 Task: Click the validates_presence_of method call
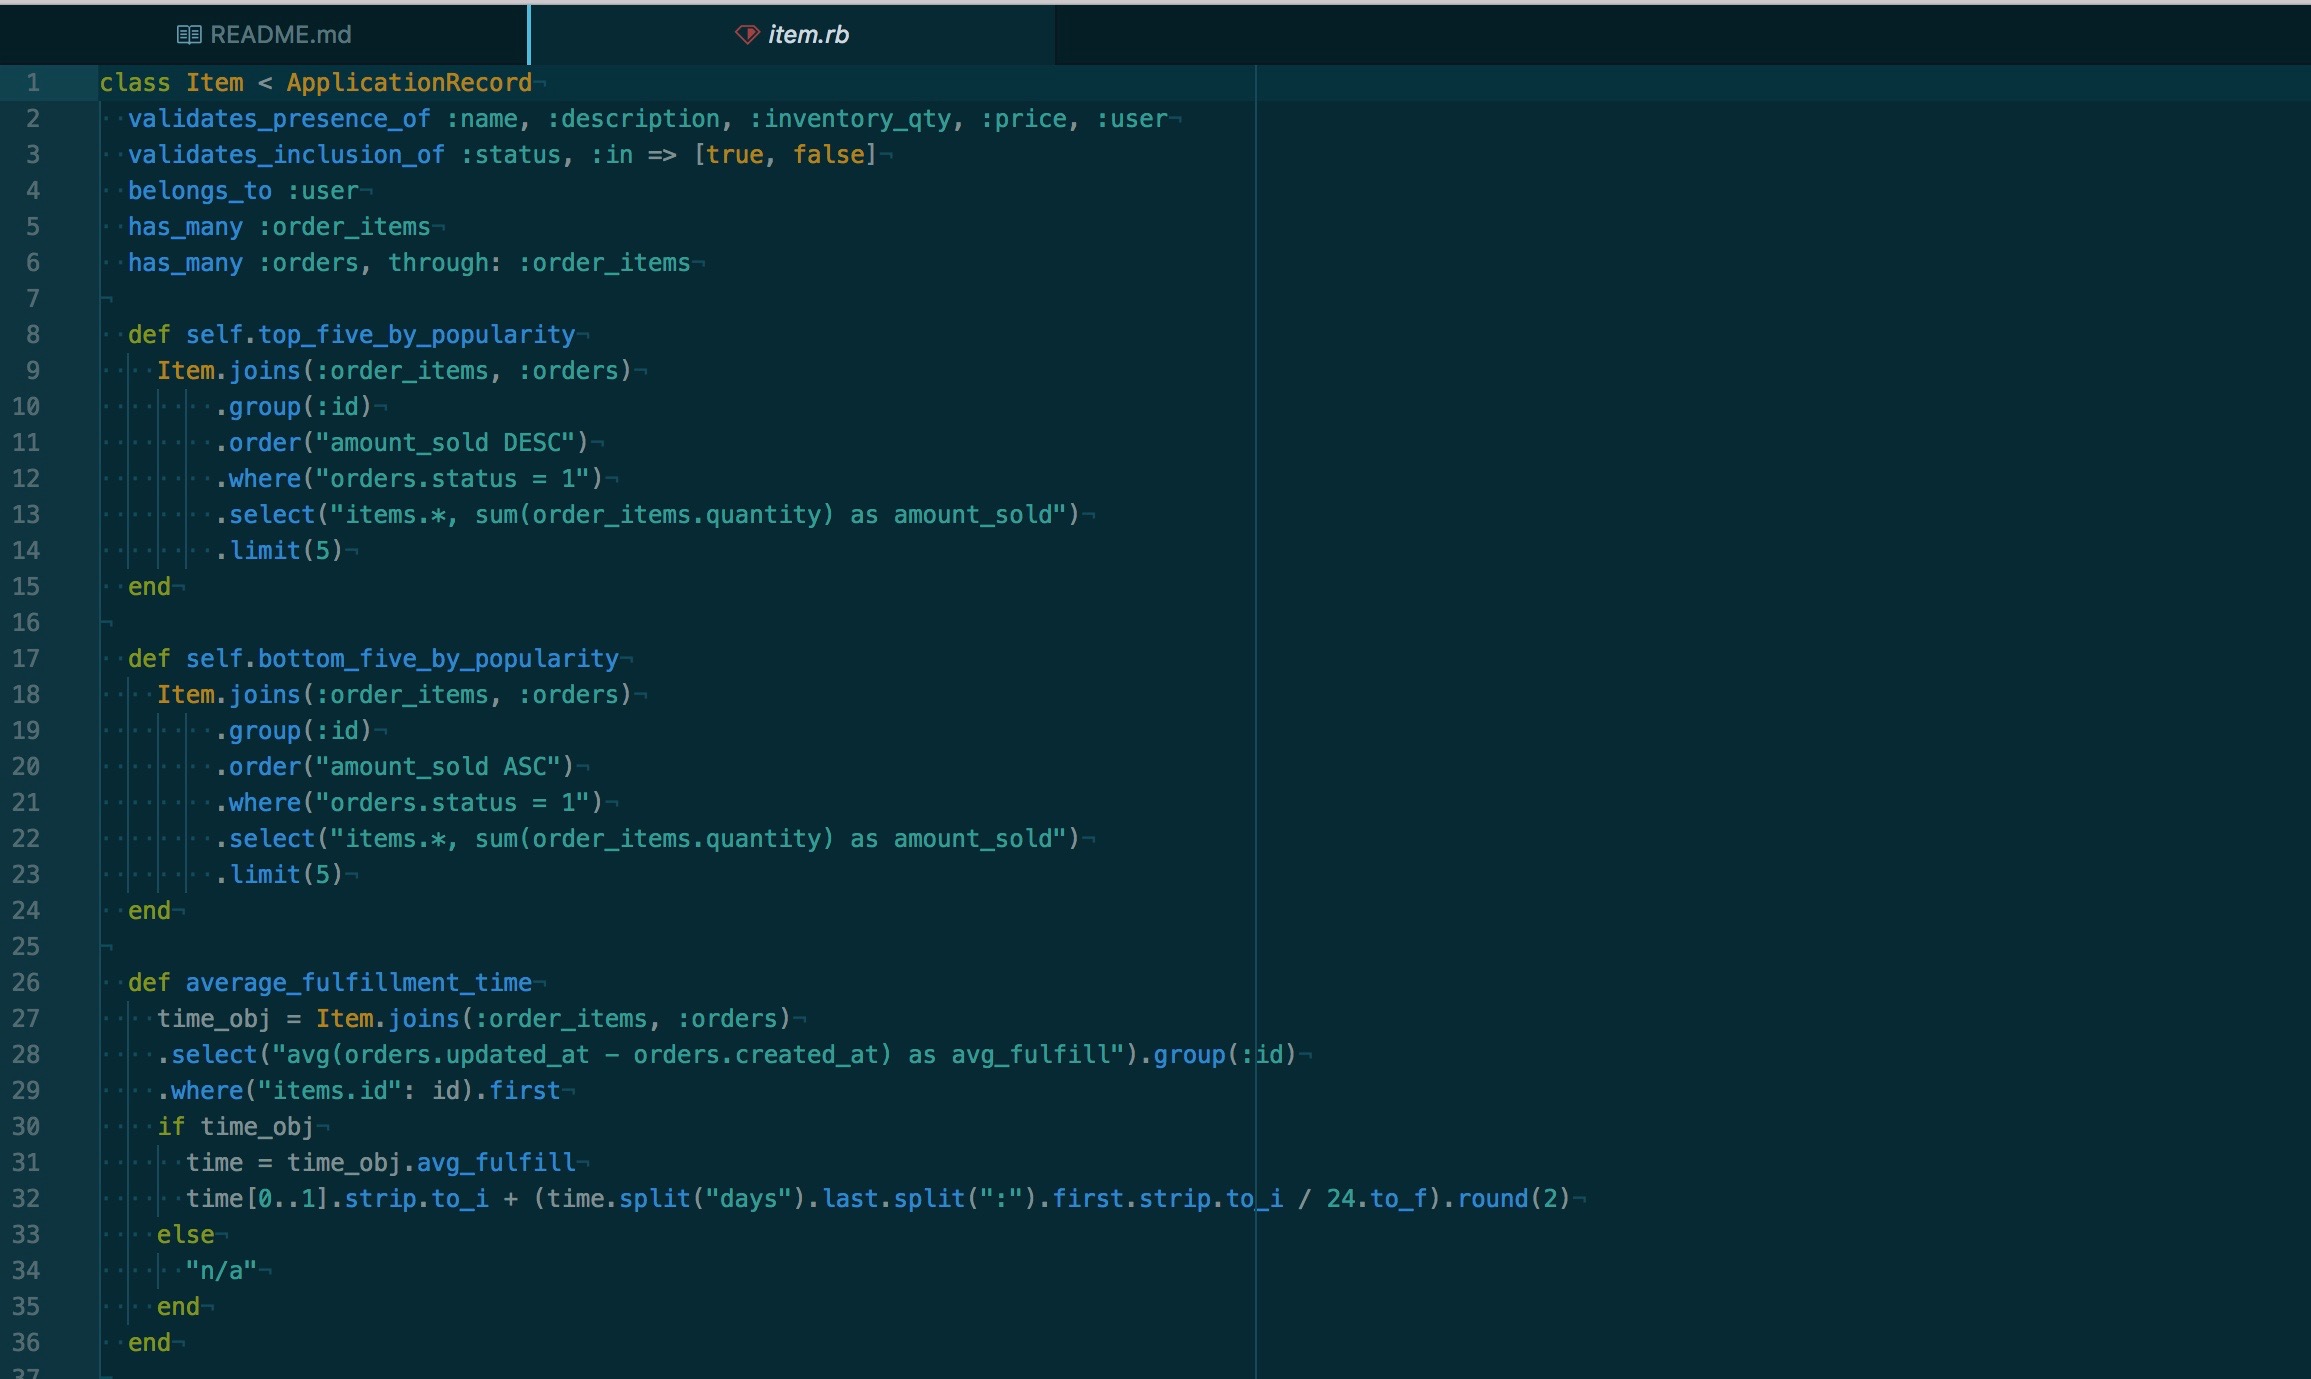[x=278, y=119]
